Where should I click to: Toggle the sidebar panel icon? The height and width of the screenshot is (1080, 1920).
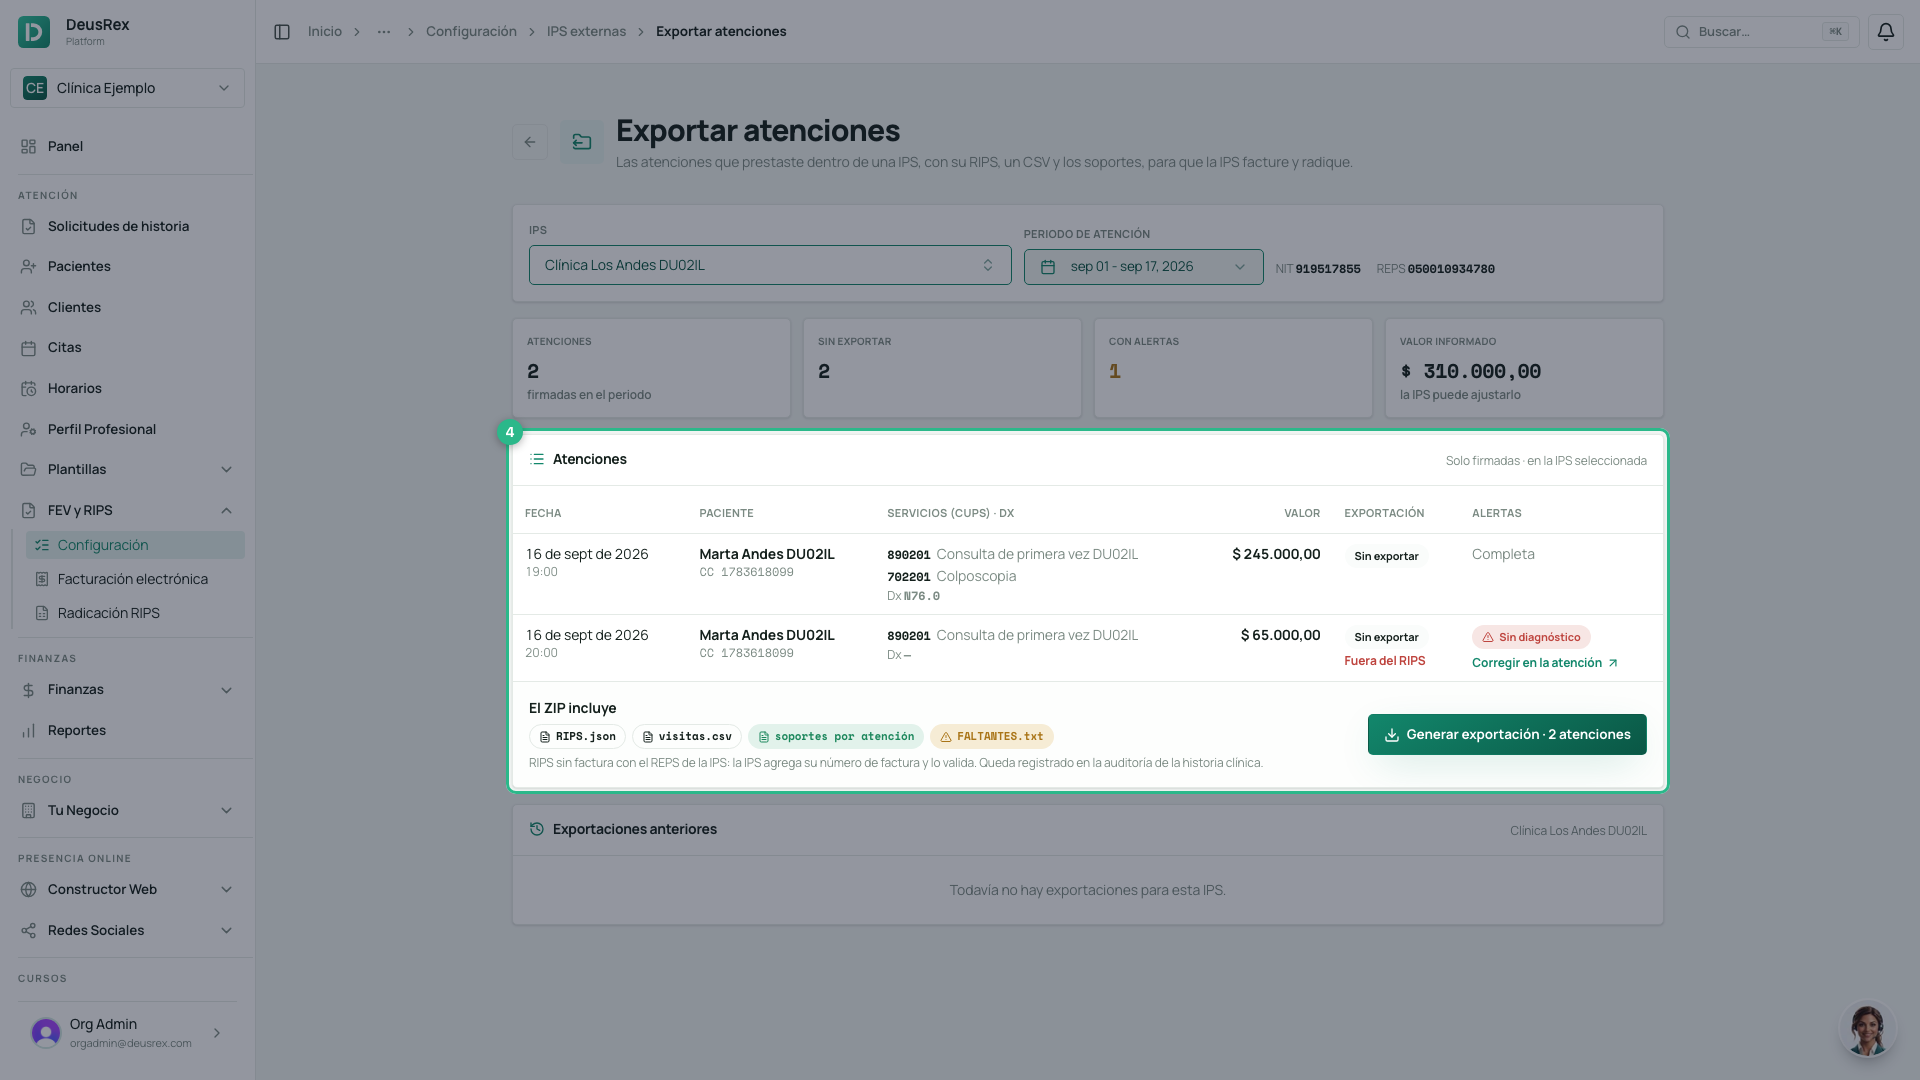(282, 32)
